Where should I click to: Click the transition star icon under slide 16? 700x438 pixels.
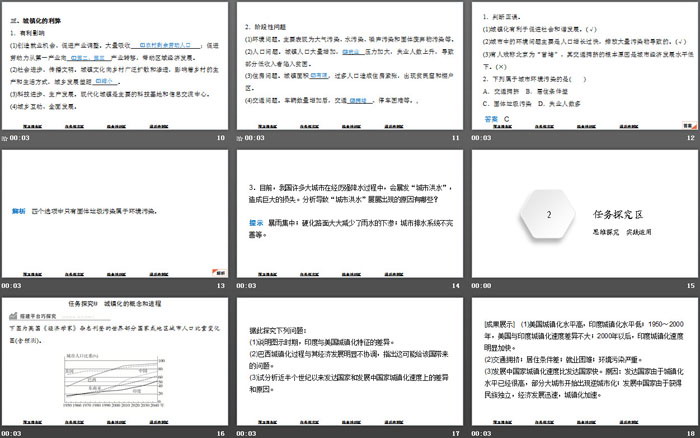pyautogui.click(x=5, y=431)
